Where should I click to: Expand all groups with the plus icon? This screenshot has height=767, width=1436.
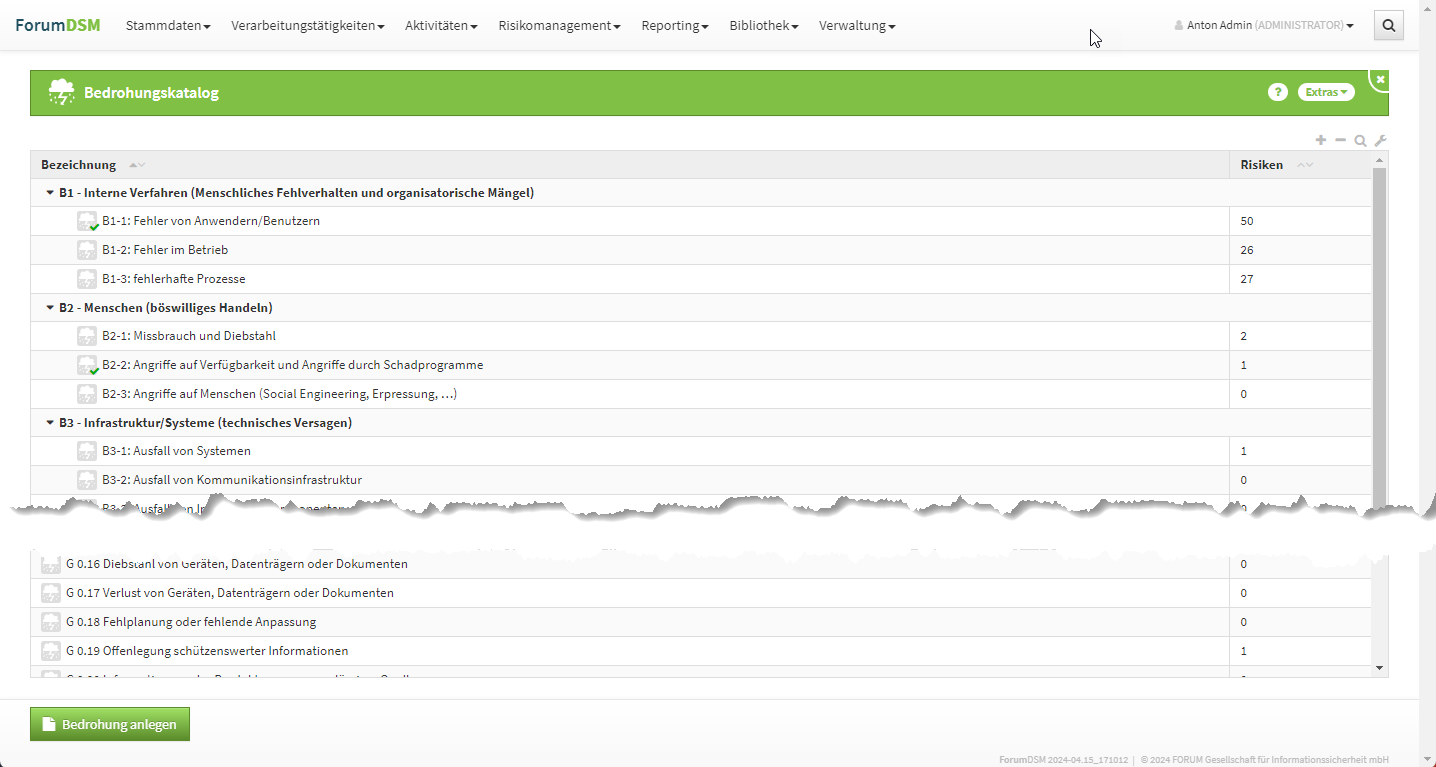(1321, 140)
